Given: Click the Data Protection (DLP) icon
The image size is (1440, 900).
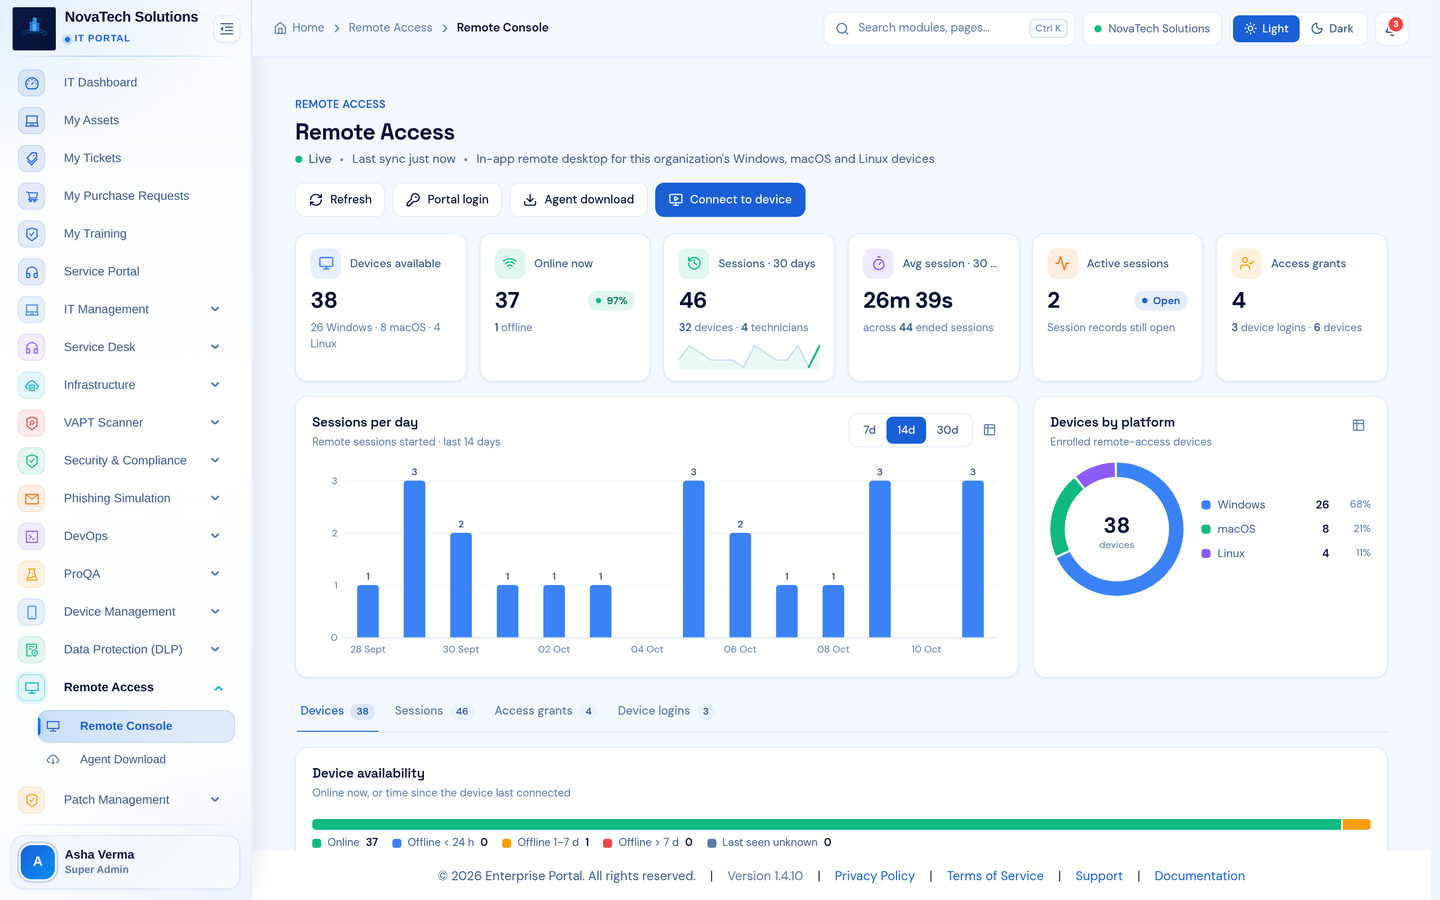Looking at the screenshot, I should (x=32, y=650).
